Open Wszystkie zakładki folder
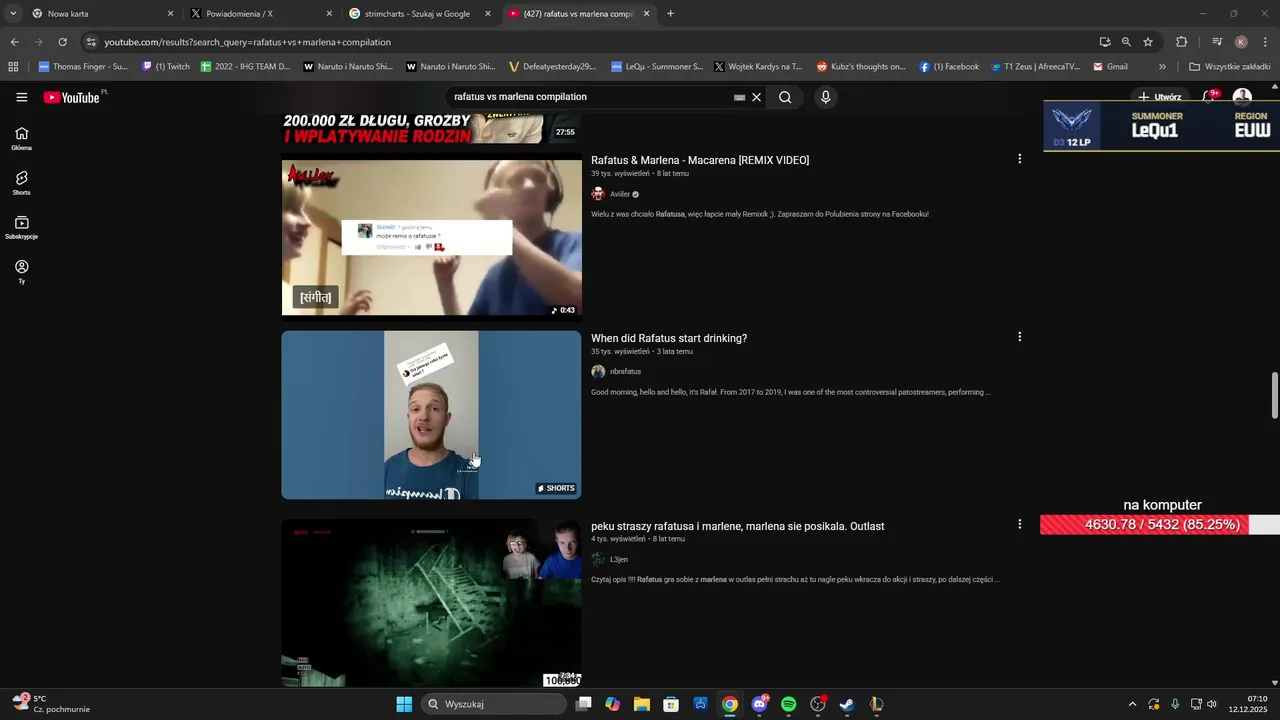1280x720 pixels. point(1230,67)
